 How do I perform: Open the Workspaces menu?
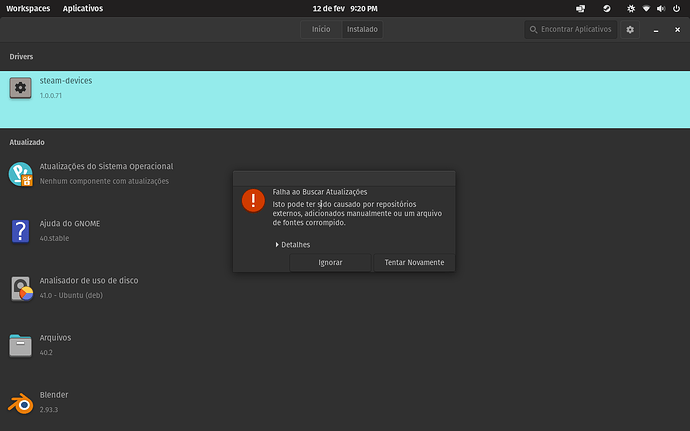(x=28, y=8)
